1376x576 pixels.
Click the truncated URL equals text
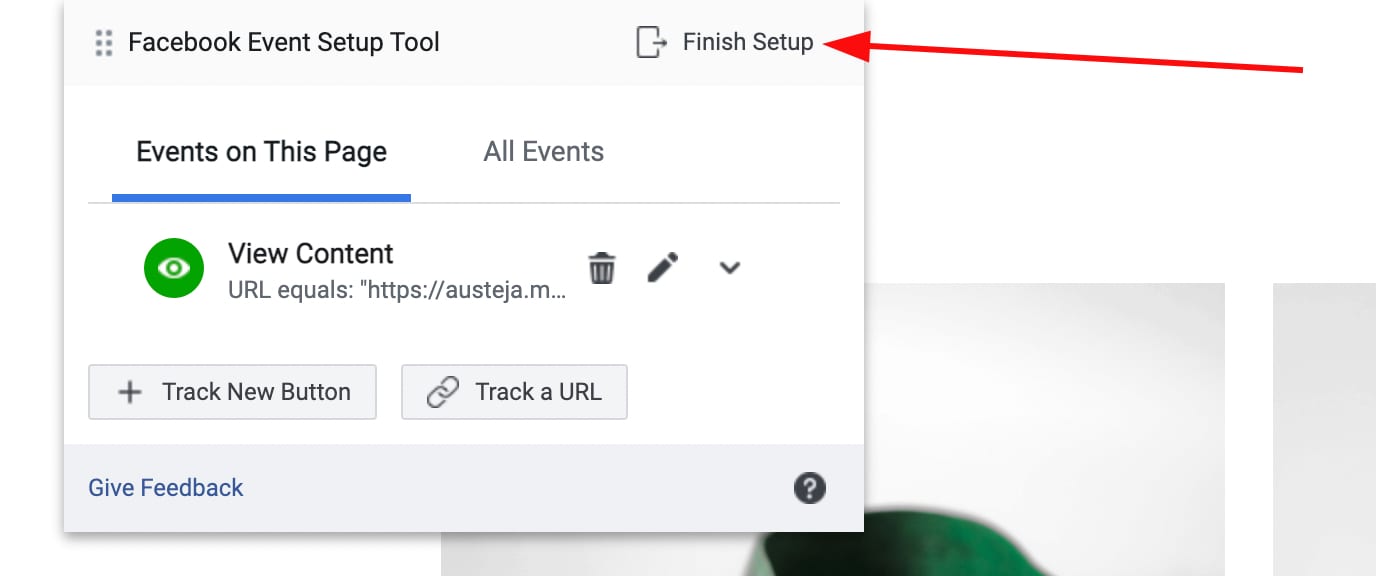pos(396,290)
